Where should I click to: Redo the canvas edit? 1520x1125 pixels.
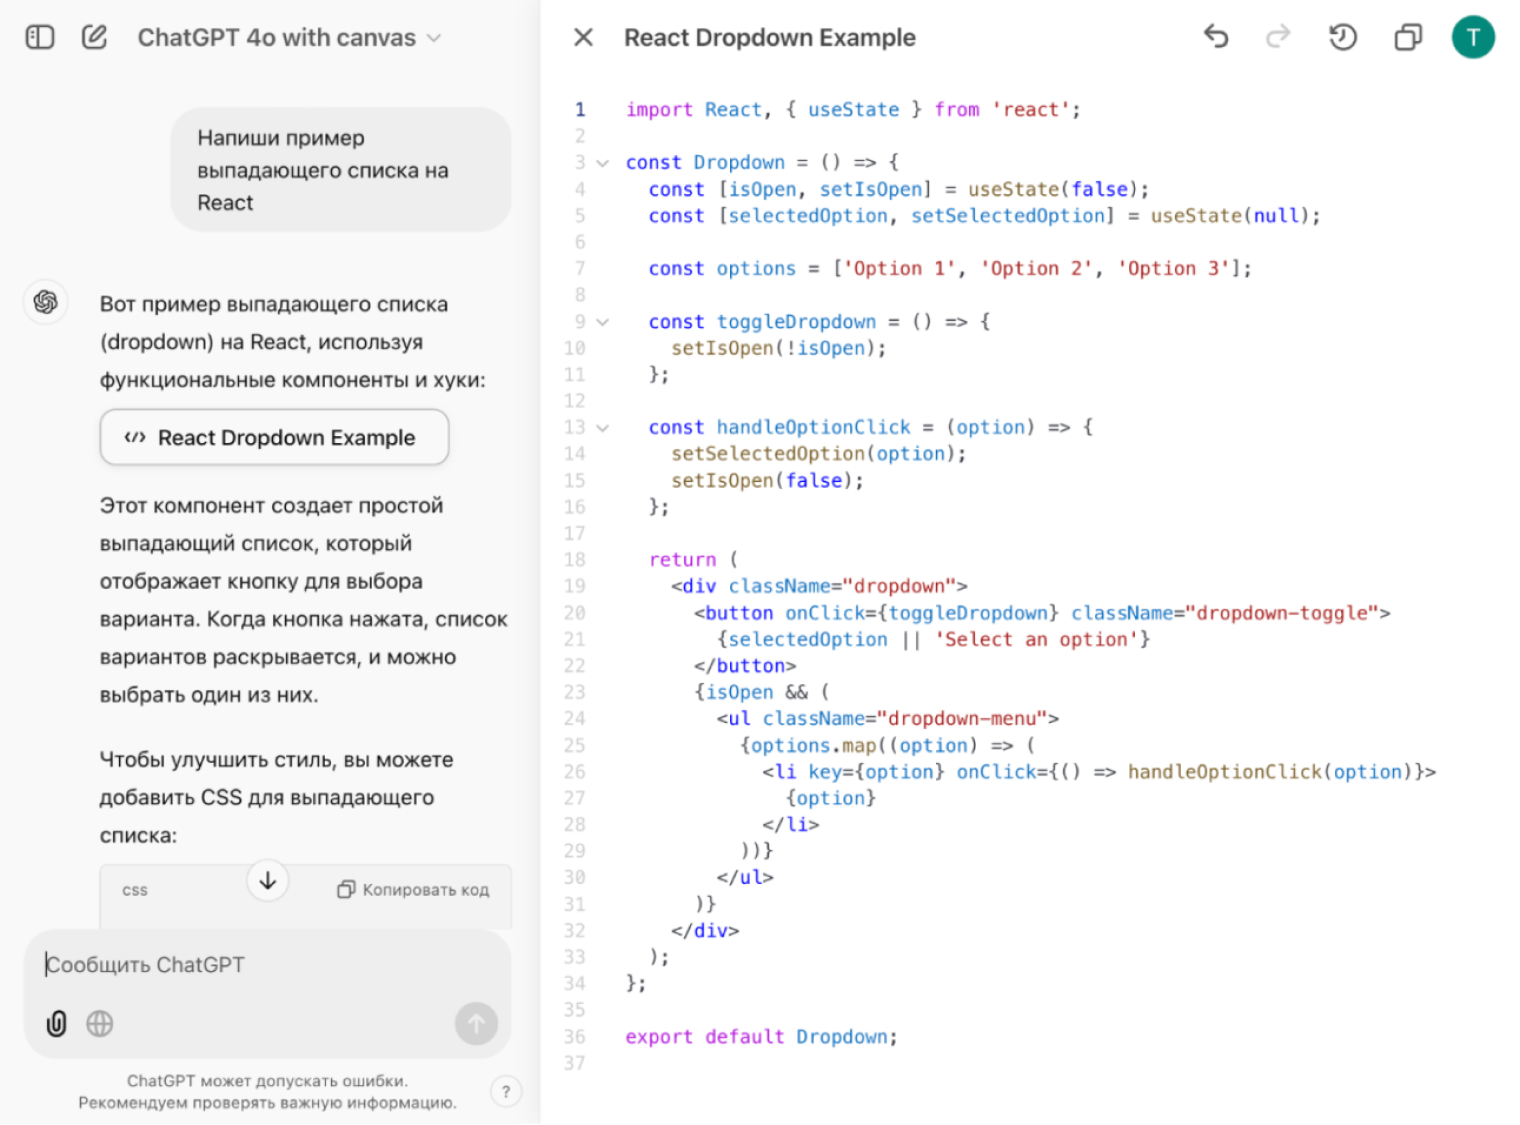coord(1278,38)
